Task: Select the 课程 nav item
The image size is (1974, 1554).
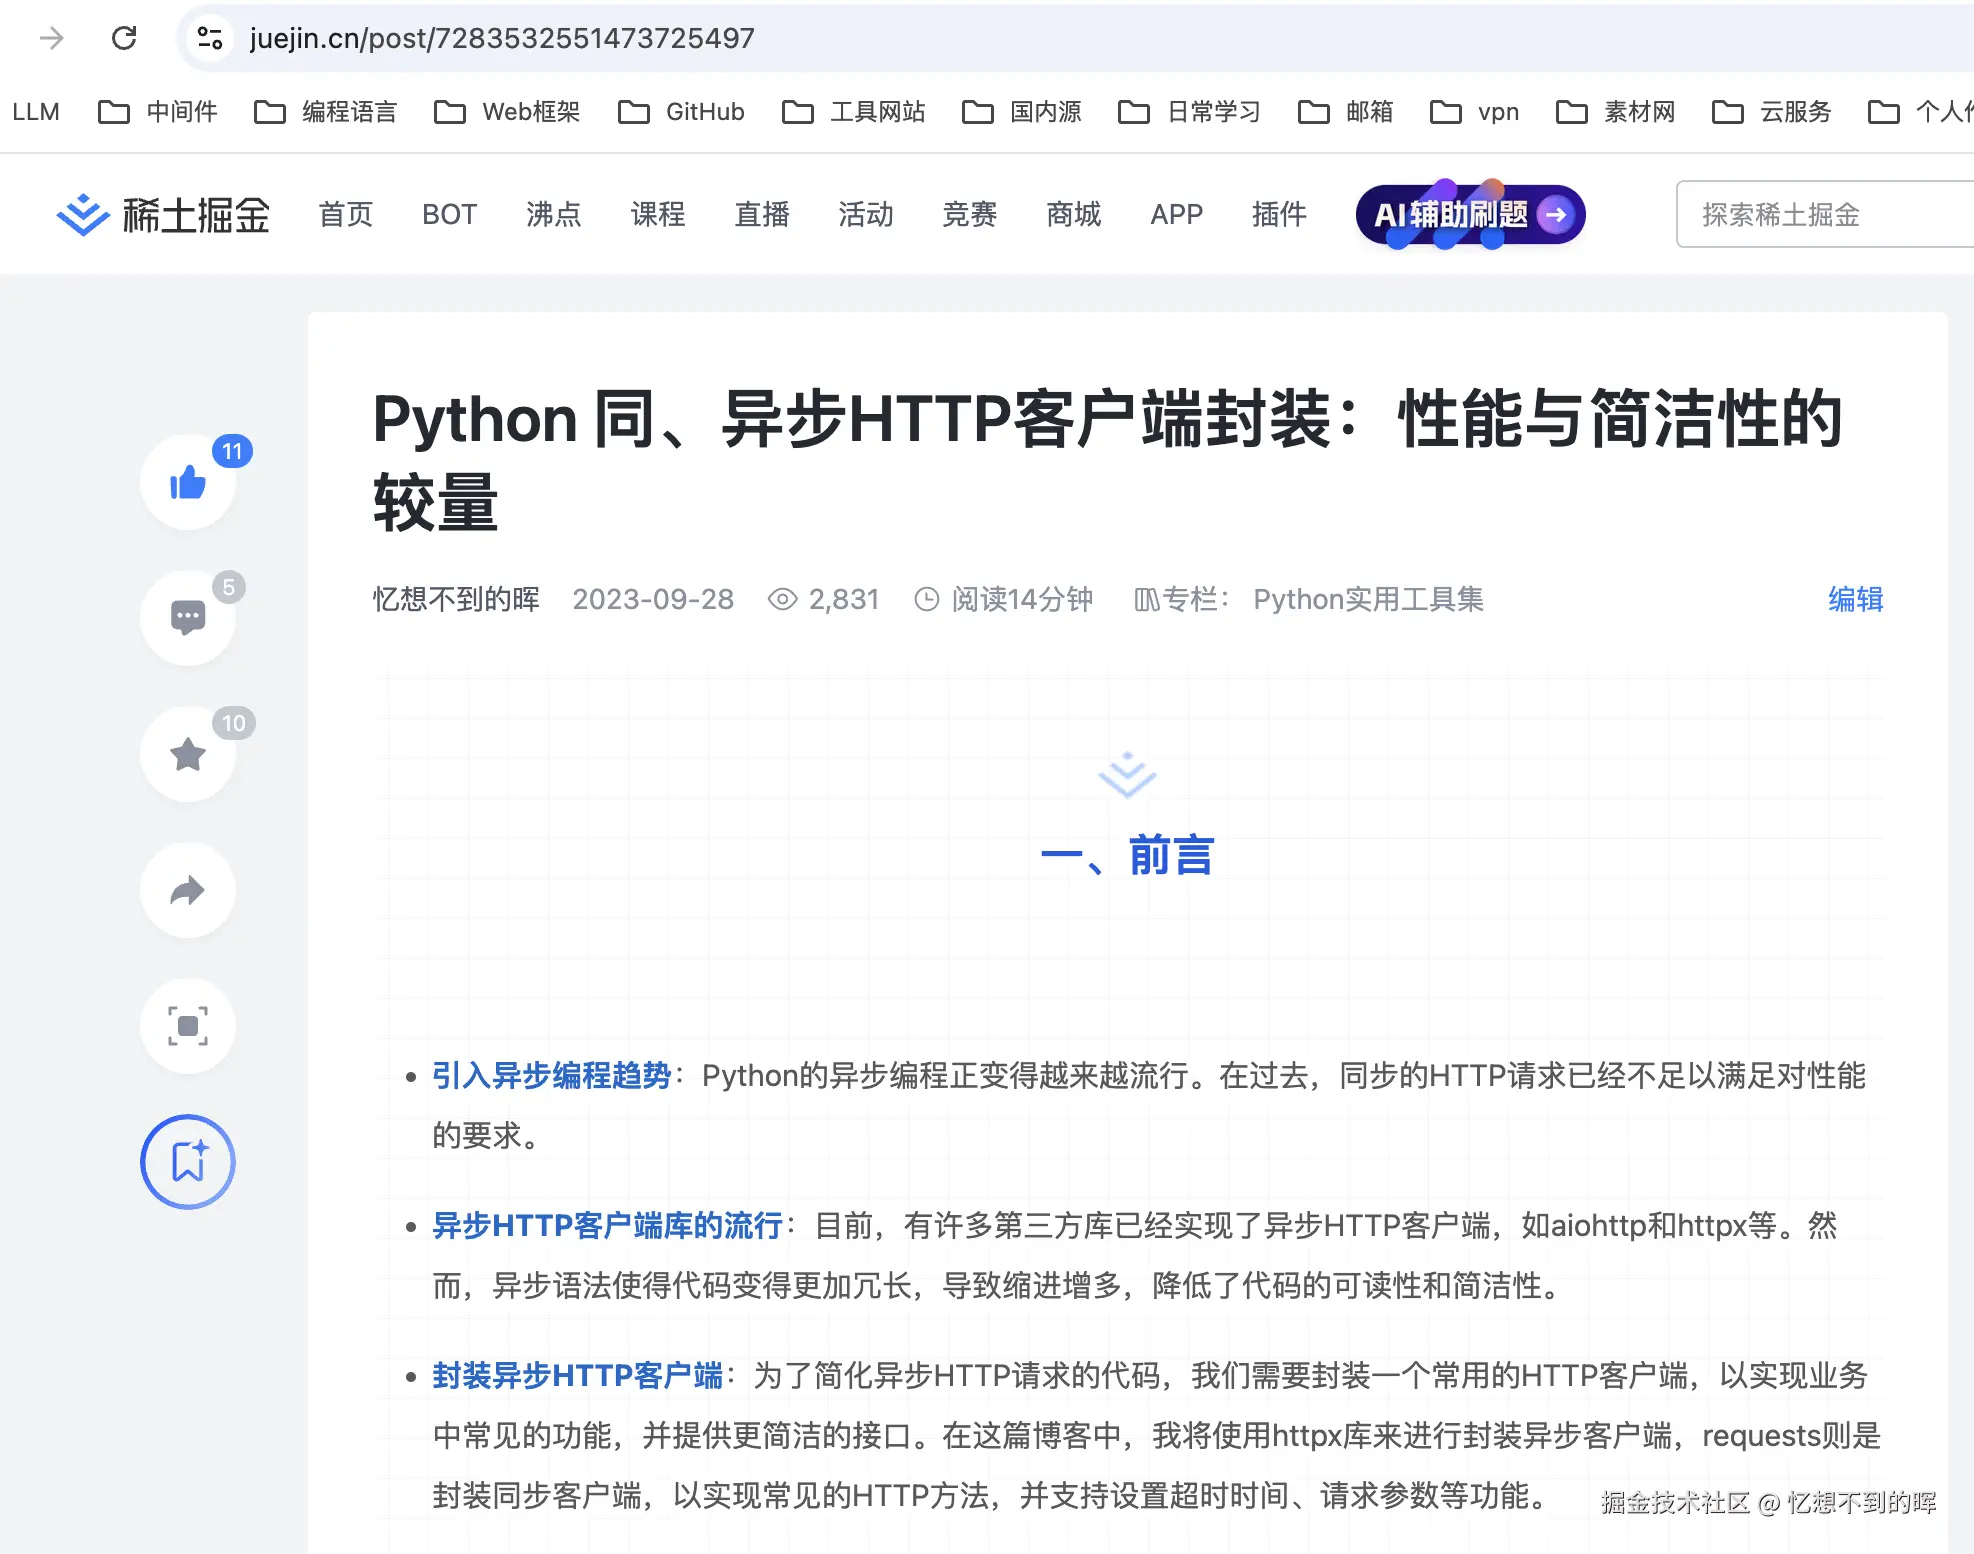Action: pyautogui.click(x=658, y=214)
